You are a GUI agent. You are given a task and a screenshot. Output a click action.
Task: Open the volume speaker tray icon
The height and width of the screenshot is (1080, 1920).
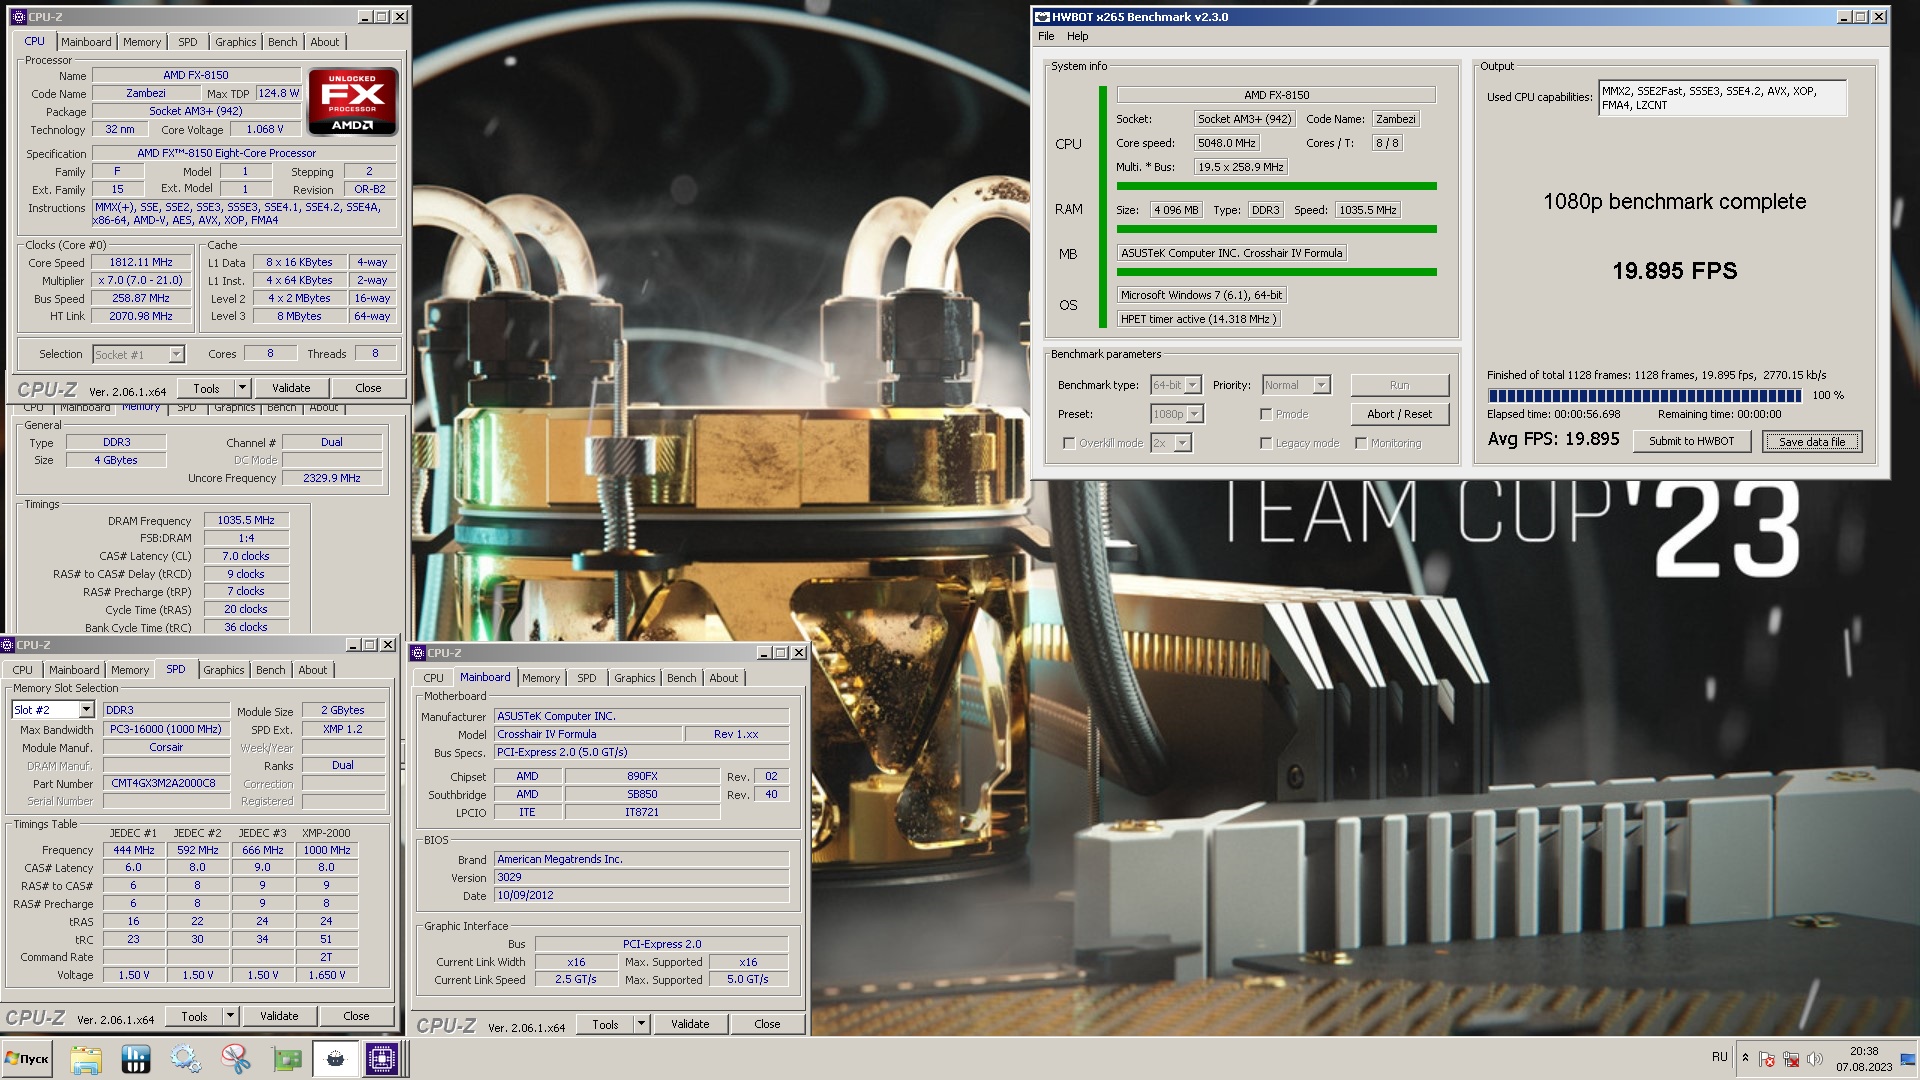tap(1815, 1059)
